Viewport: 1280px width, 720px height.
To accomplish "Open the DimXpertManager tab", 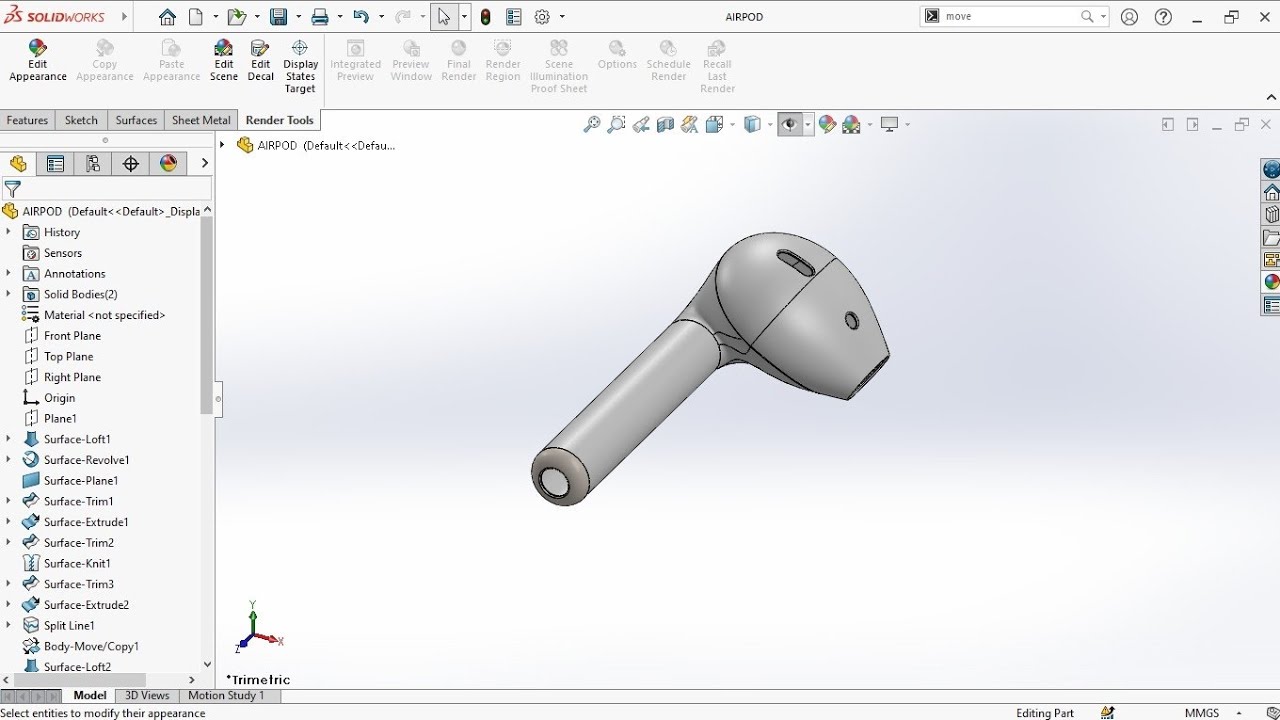I will point(131,164).
